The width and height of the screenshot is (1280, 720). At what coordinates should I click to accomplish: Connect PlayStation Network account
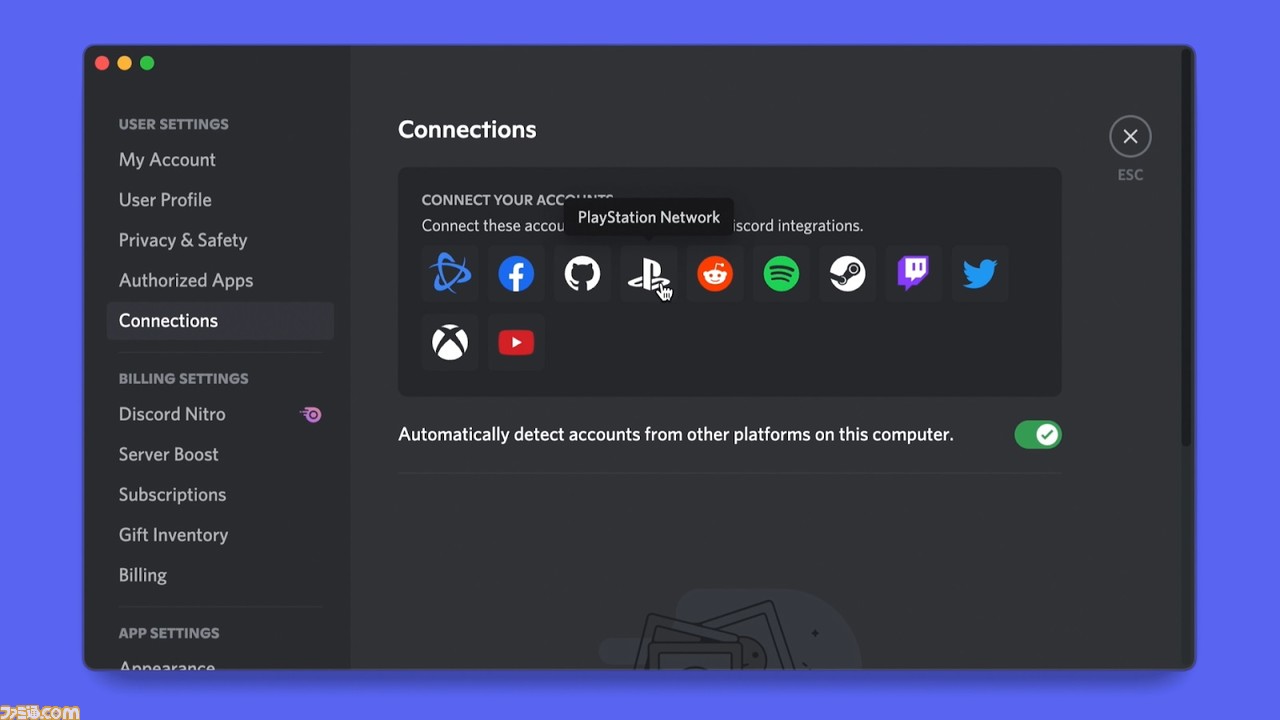(648, 274)
